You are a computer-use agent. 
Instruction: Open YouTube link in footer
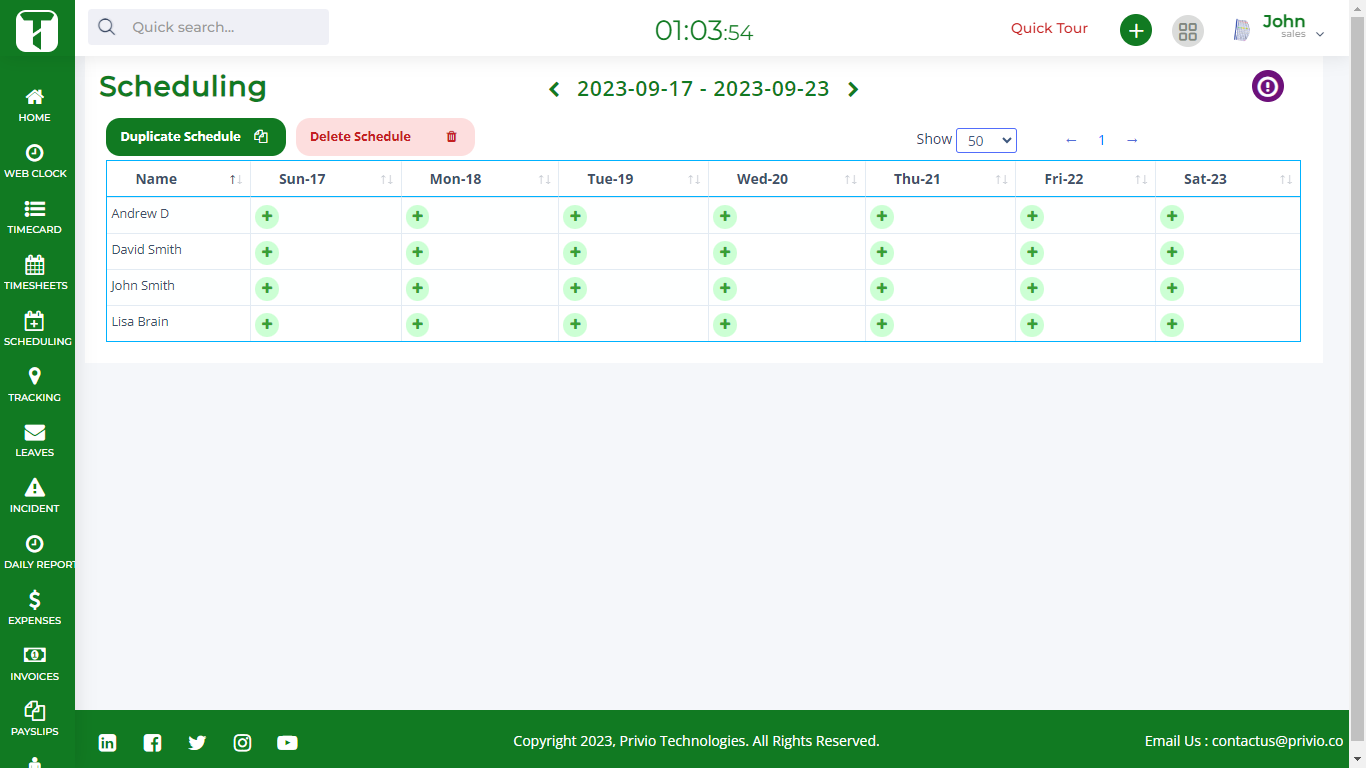click(287, 742)
